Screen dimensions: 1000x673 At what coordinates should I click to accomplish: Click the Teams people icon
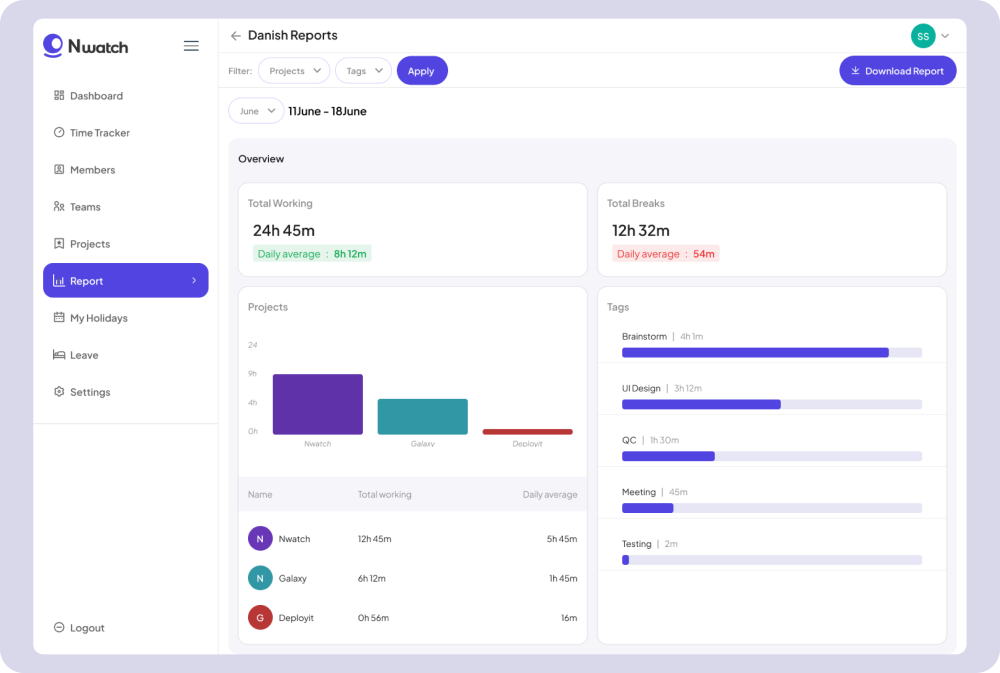[x=59, y=207]
